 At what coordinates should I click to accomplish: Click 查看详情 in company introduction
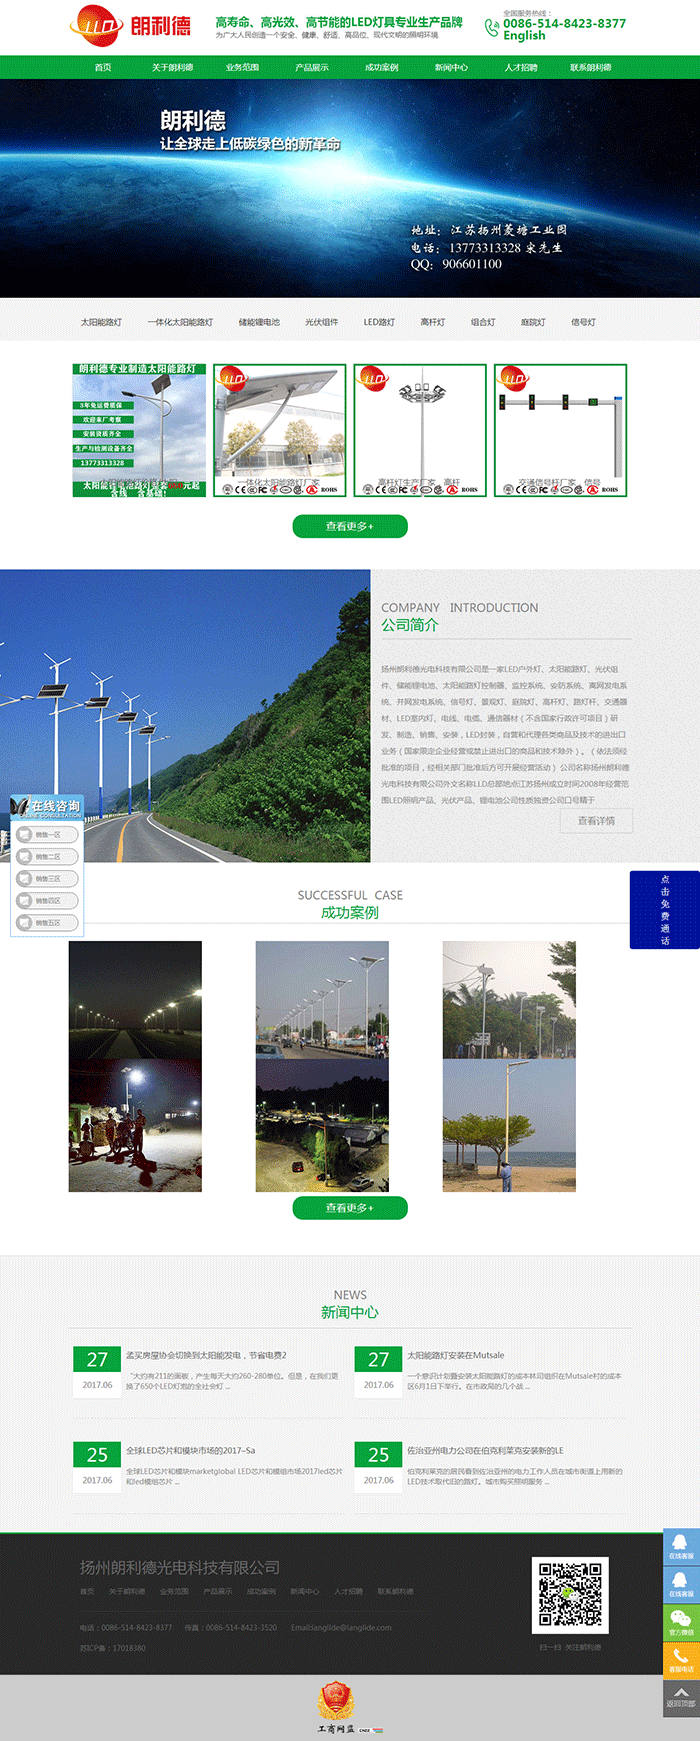point(596,821)
